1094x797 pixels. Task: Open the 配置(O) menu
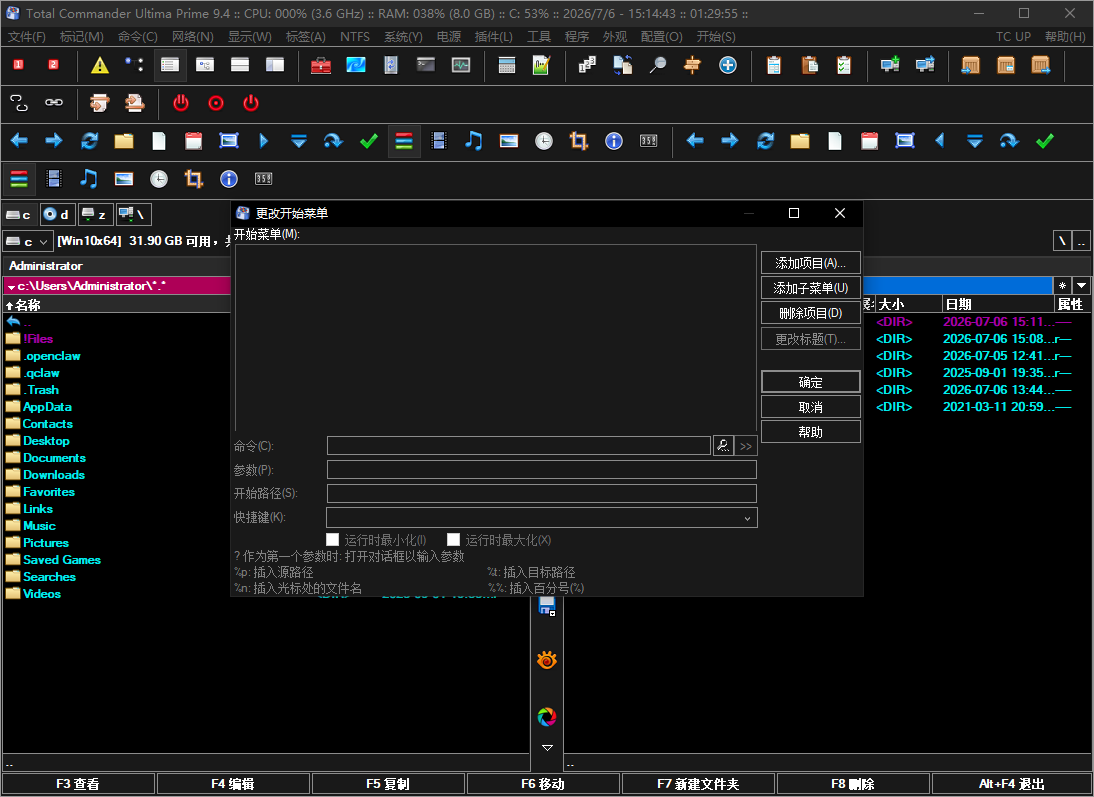click(x=661, y=36)
